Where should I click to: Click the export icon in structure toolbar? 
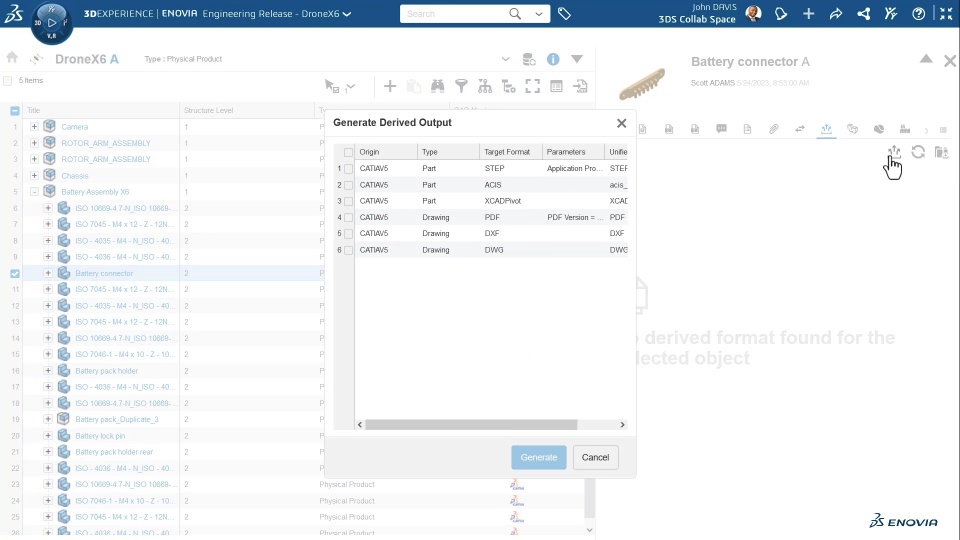[580, 86]
